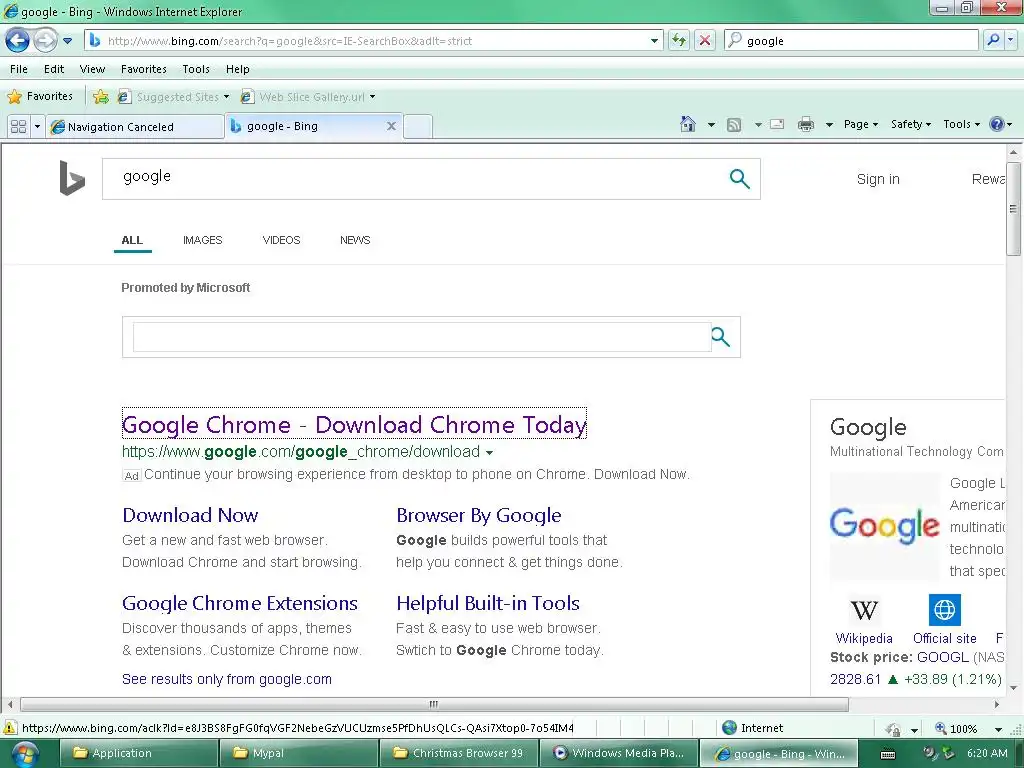The width and height of the screenshot is (1024, 768).
Task: Click the Windows Start orb
Action: pos(24,754)
